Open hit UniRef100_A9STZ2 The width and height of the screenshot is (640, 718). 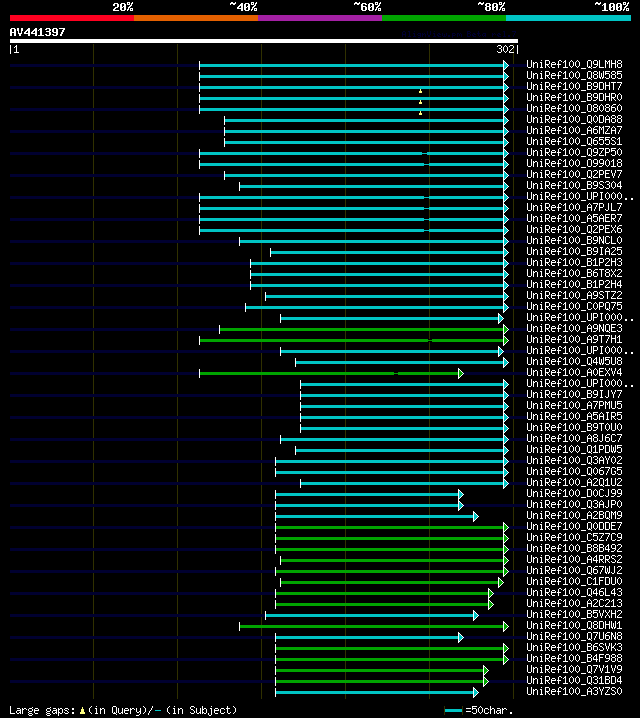pyautogui.click(x=574, y=295)
